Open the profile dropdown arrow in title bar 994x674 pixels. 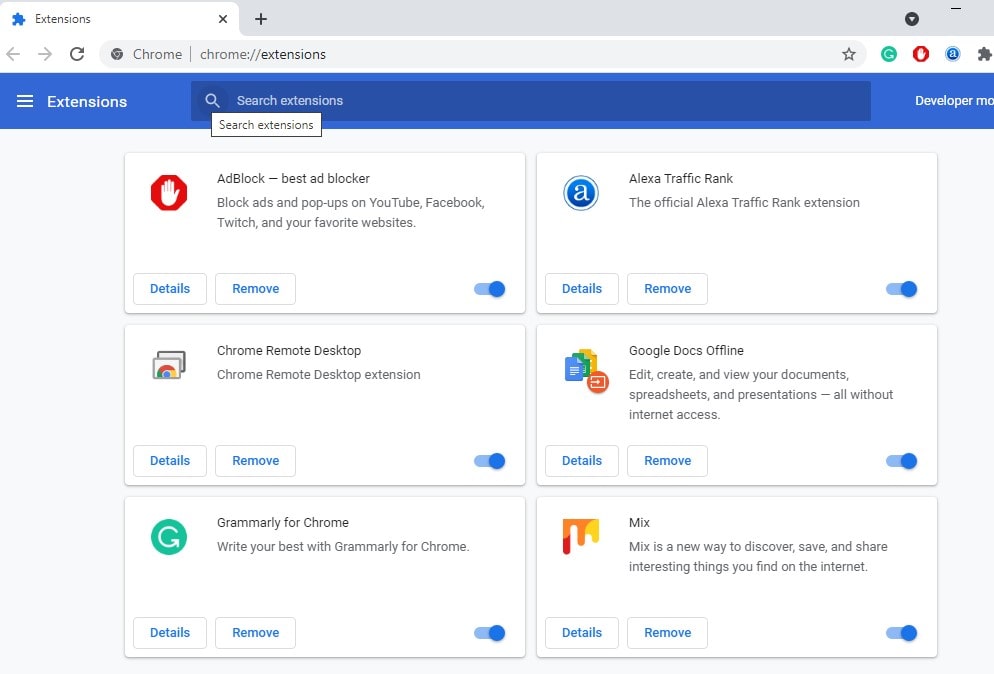[x=912, y=19]
